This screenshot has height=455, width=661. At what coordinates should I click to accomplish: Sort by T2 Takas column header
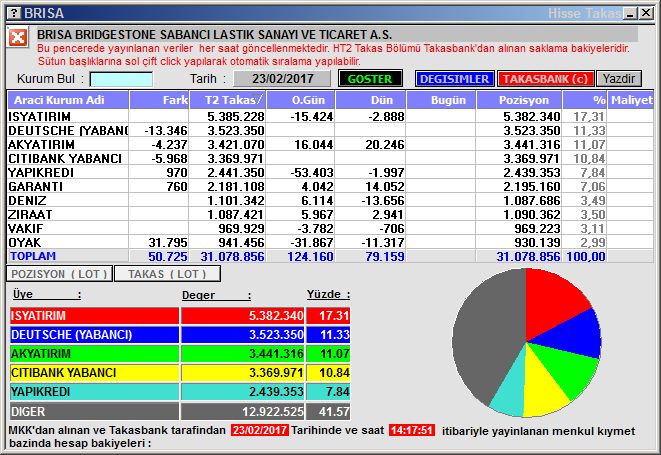[228, 100]
